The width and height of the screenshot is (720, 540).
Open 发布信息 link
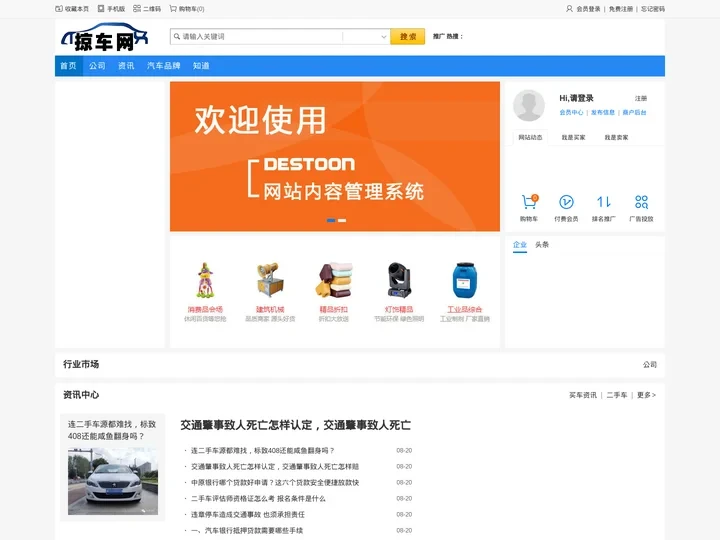[x=603, y=112]
